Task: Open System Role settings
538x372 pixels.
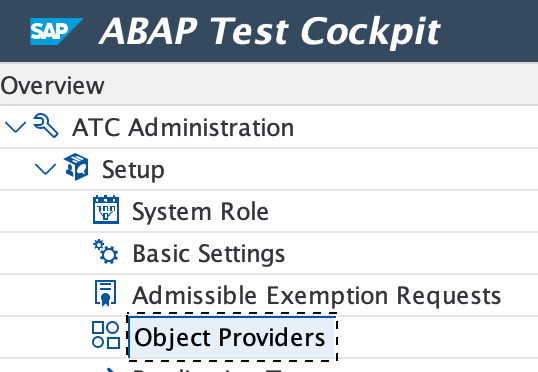Action: pos(200,212)
